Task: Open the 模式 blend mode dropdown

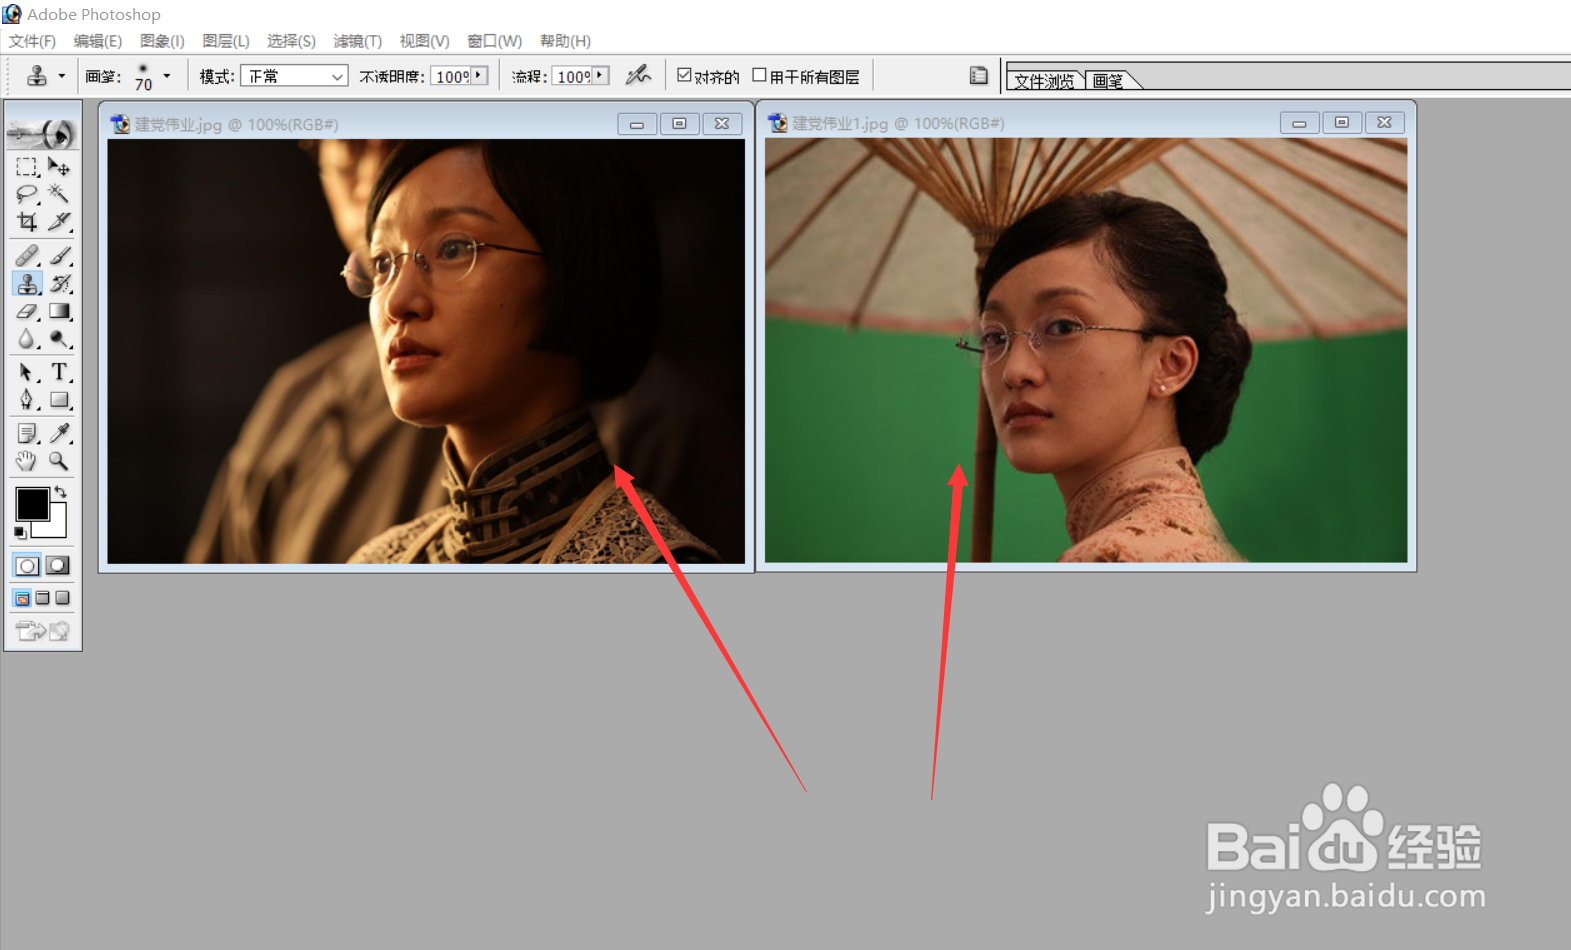Action: pos(294,76)
